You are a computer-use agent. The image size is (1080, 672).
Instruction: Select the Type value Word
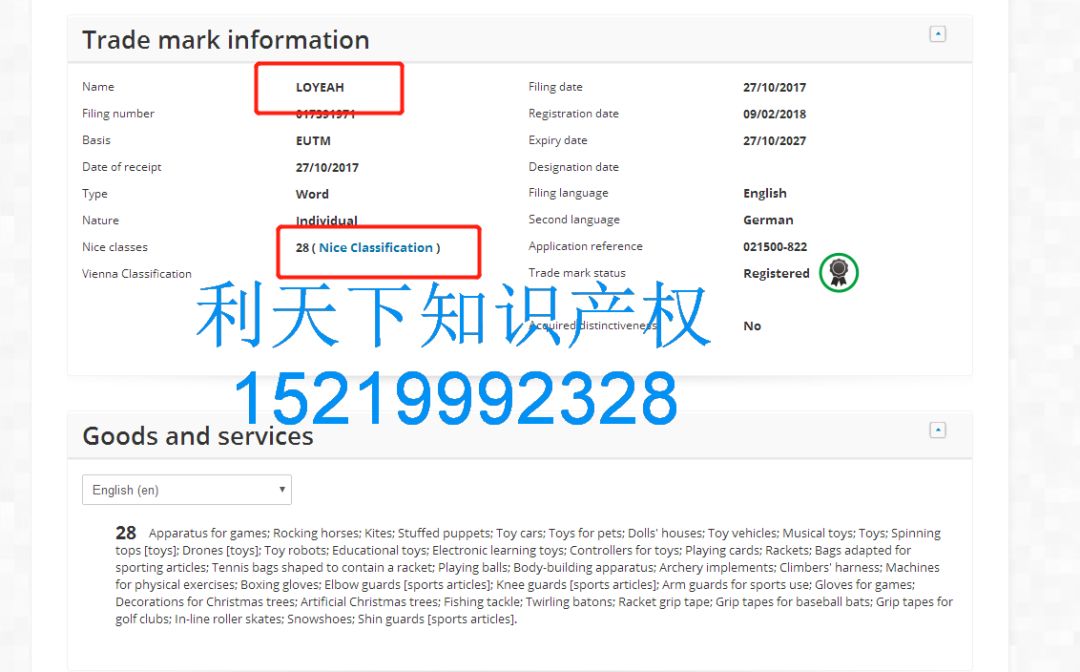click(312, 194)
